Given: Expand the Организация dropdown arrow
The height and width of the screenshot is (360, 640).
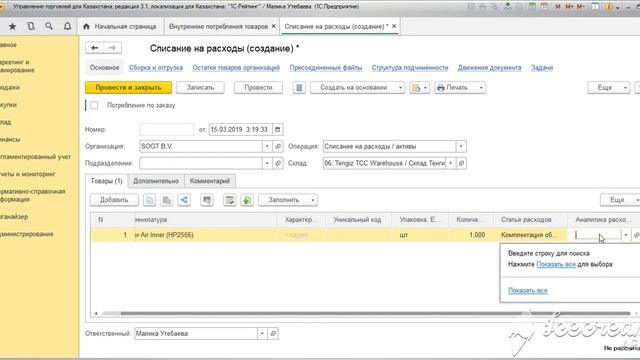Looking at the screenshot, I should coord(267,146).
